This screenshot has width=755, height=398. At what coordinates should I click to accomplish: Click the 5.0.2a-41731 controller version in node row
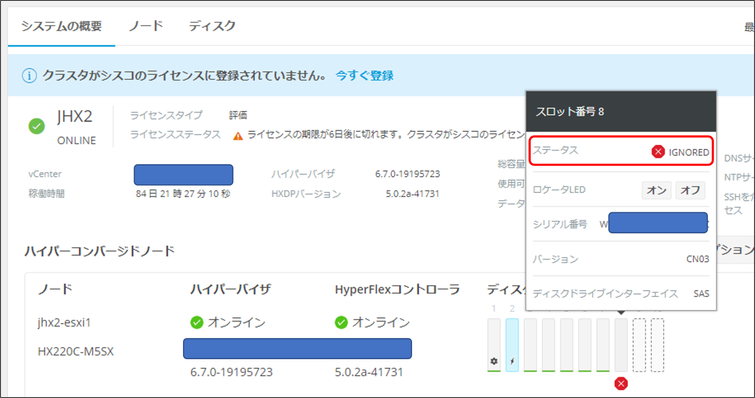(x=369, y=372)
